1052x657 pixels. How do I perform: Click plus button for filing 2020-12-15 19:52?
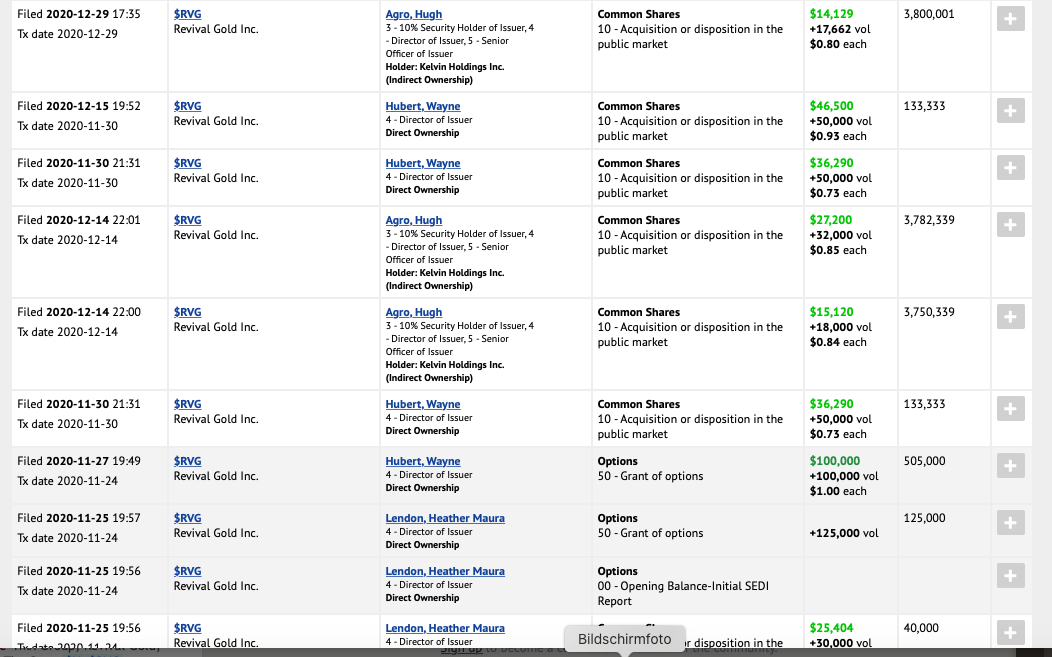(x=1011, y=111)
